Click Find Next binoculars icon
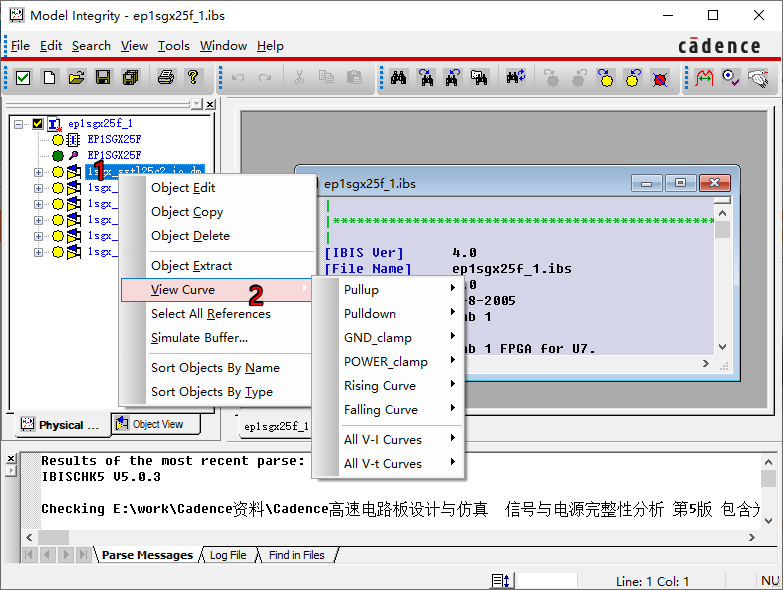783x590 pixels. coord(426,78)
